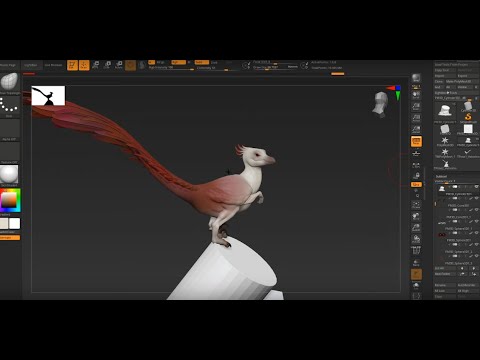Click the Load Tools From Project button
The width and height of the screenshot is (480, 360).
(456, 64)
